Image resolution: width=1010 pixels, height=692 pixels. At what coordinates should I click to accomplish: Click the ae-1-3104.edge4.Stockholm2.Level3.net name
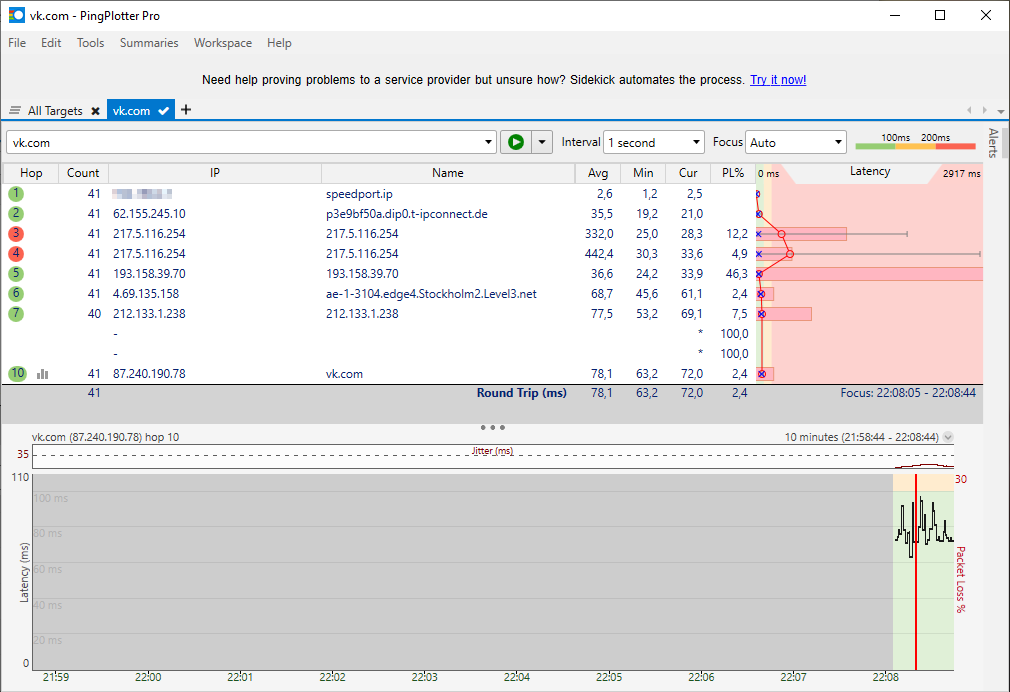click(x=431, y=294)
